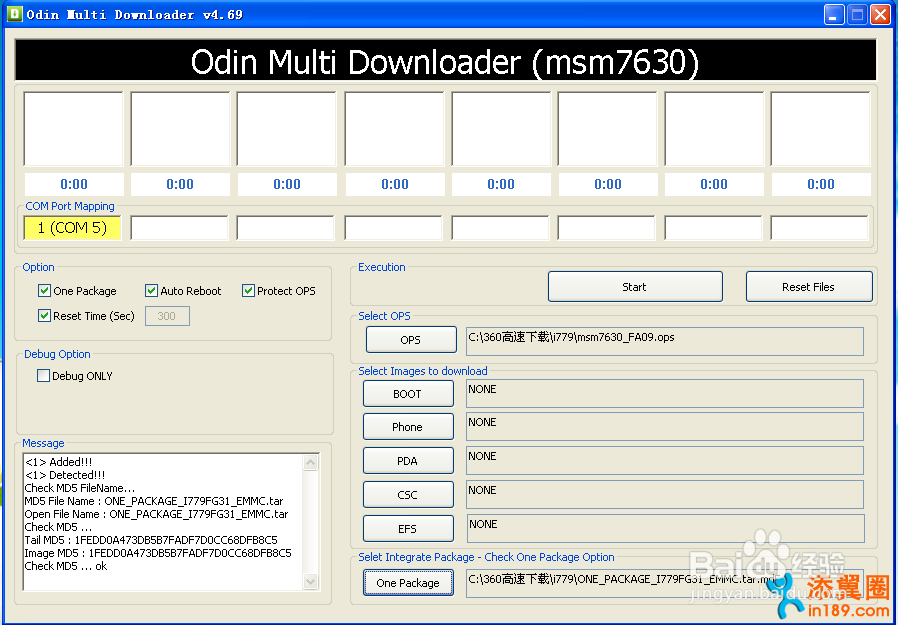Click the '<1> Detected!!!' log line
This screenshot has width=898, height=625.
[x=65, y=475]
